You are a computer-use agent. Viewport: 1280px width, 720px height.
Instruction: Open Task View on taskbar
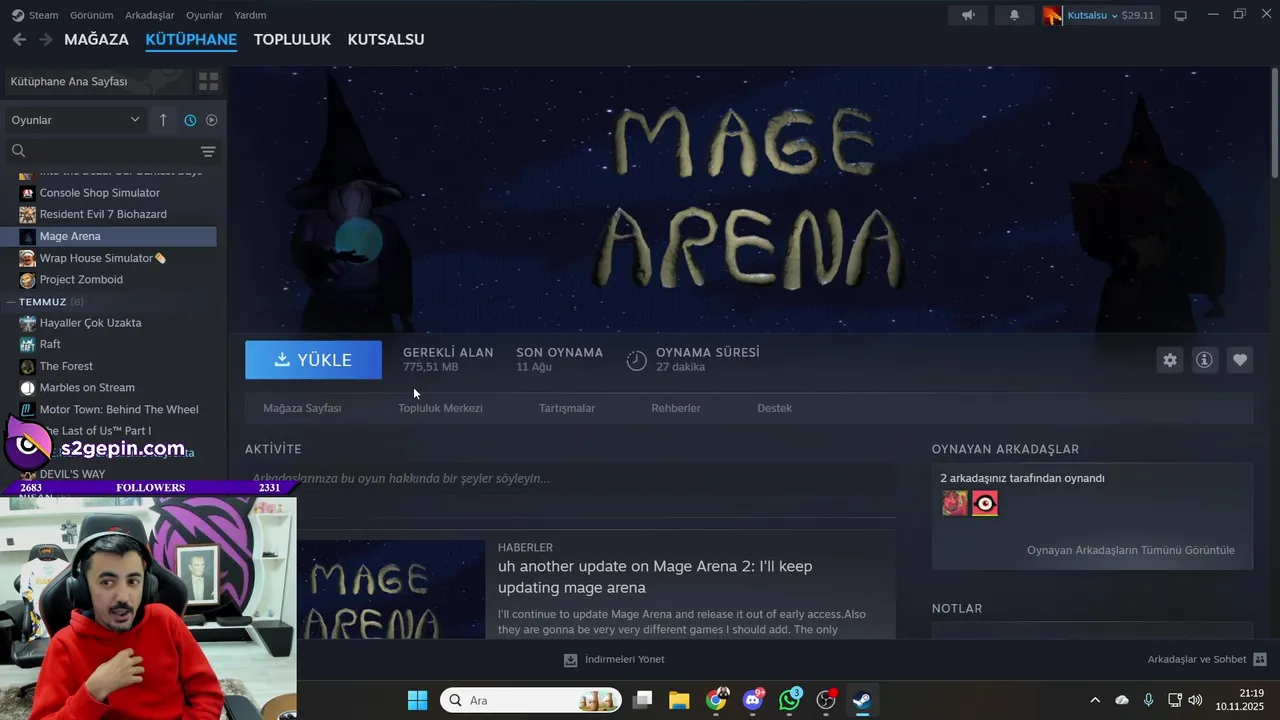tap(643, 700)
